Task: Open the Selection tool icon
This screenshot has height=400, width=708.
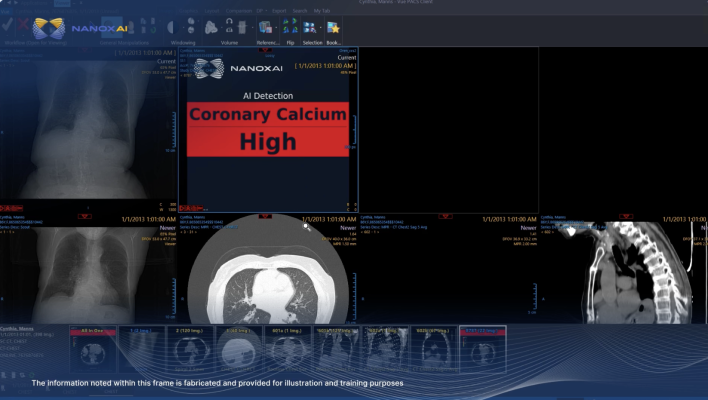Action: pyautogui.click(x=309, y=28)
